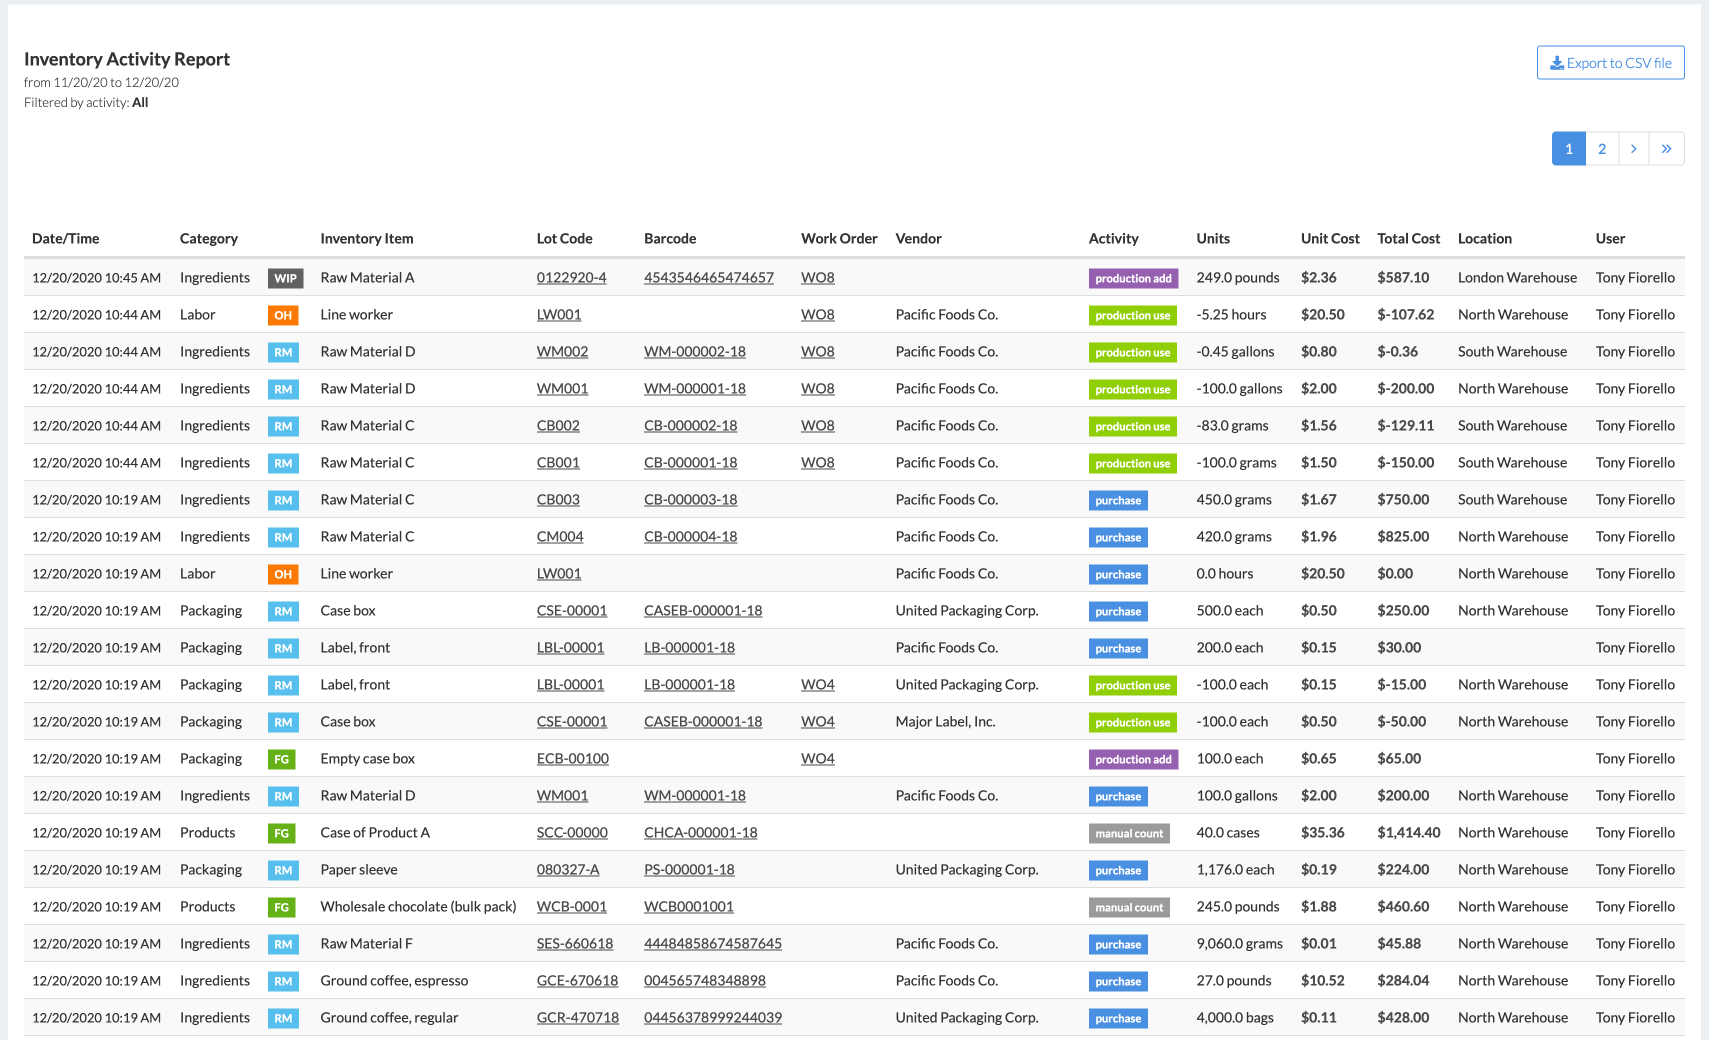The image size is (1709, 1040).
Task: Click the RM badge beside Raw Material D
Action: click(x=283, y=352)
